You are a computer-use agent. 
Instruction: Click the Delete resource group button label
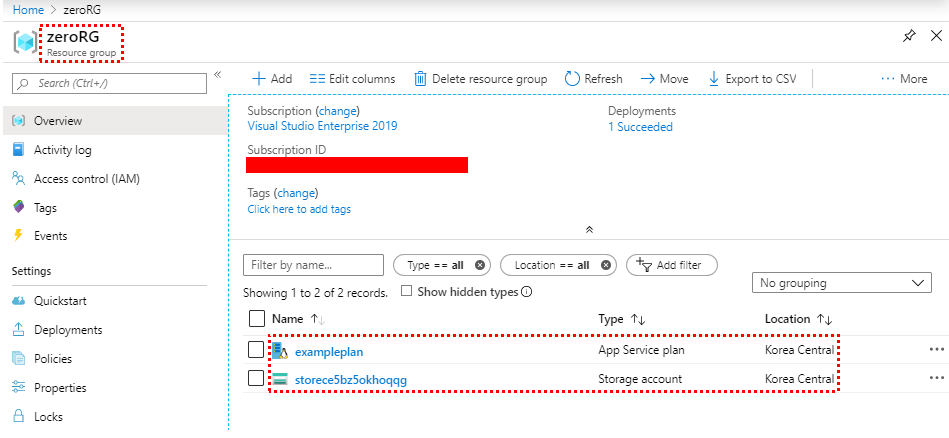(x=490, y=79)
